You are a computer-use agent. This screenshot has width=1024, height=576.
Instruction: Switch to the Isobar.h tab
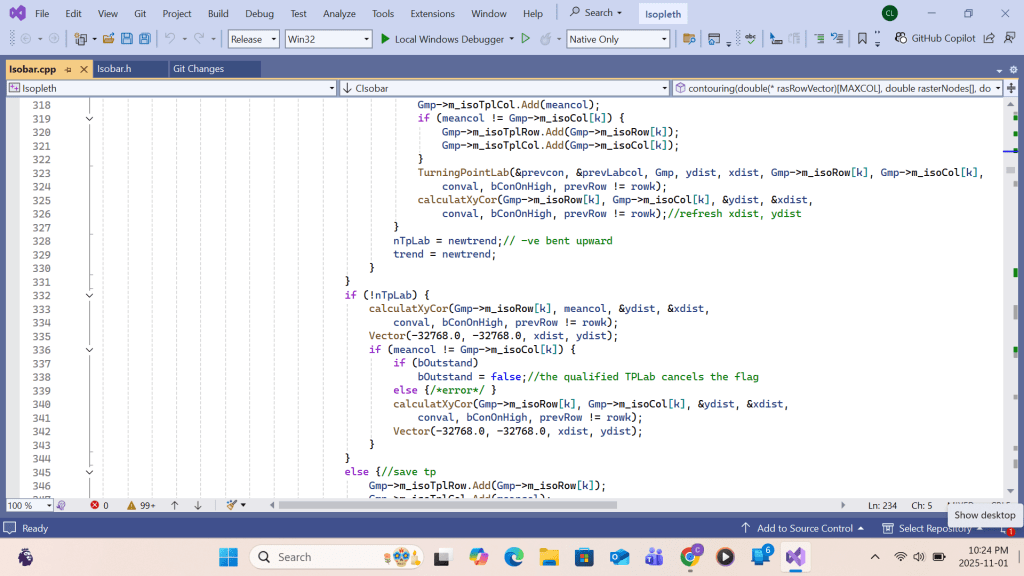click(114, 69)
